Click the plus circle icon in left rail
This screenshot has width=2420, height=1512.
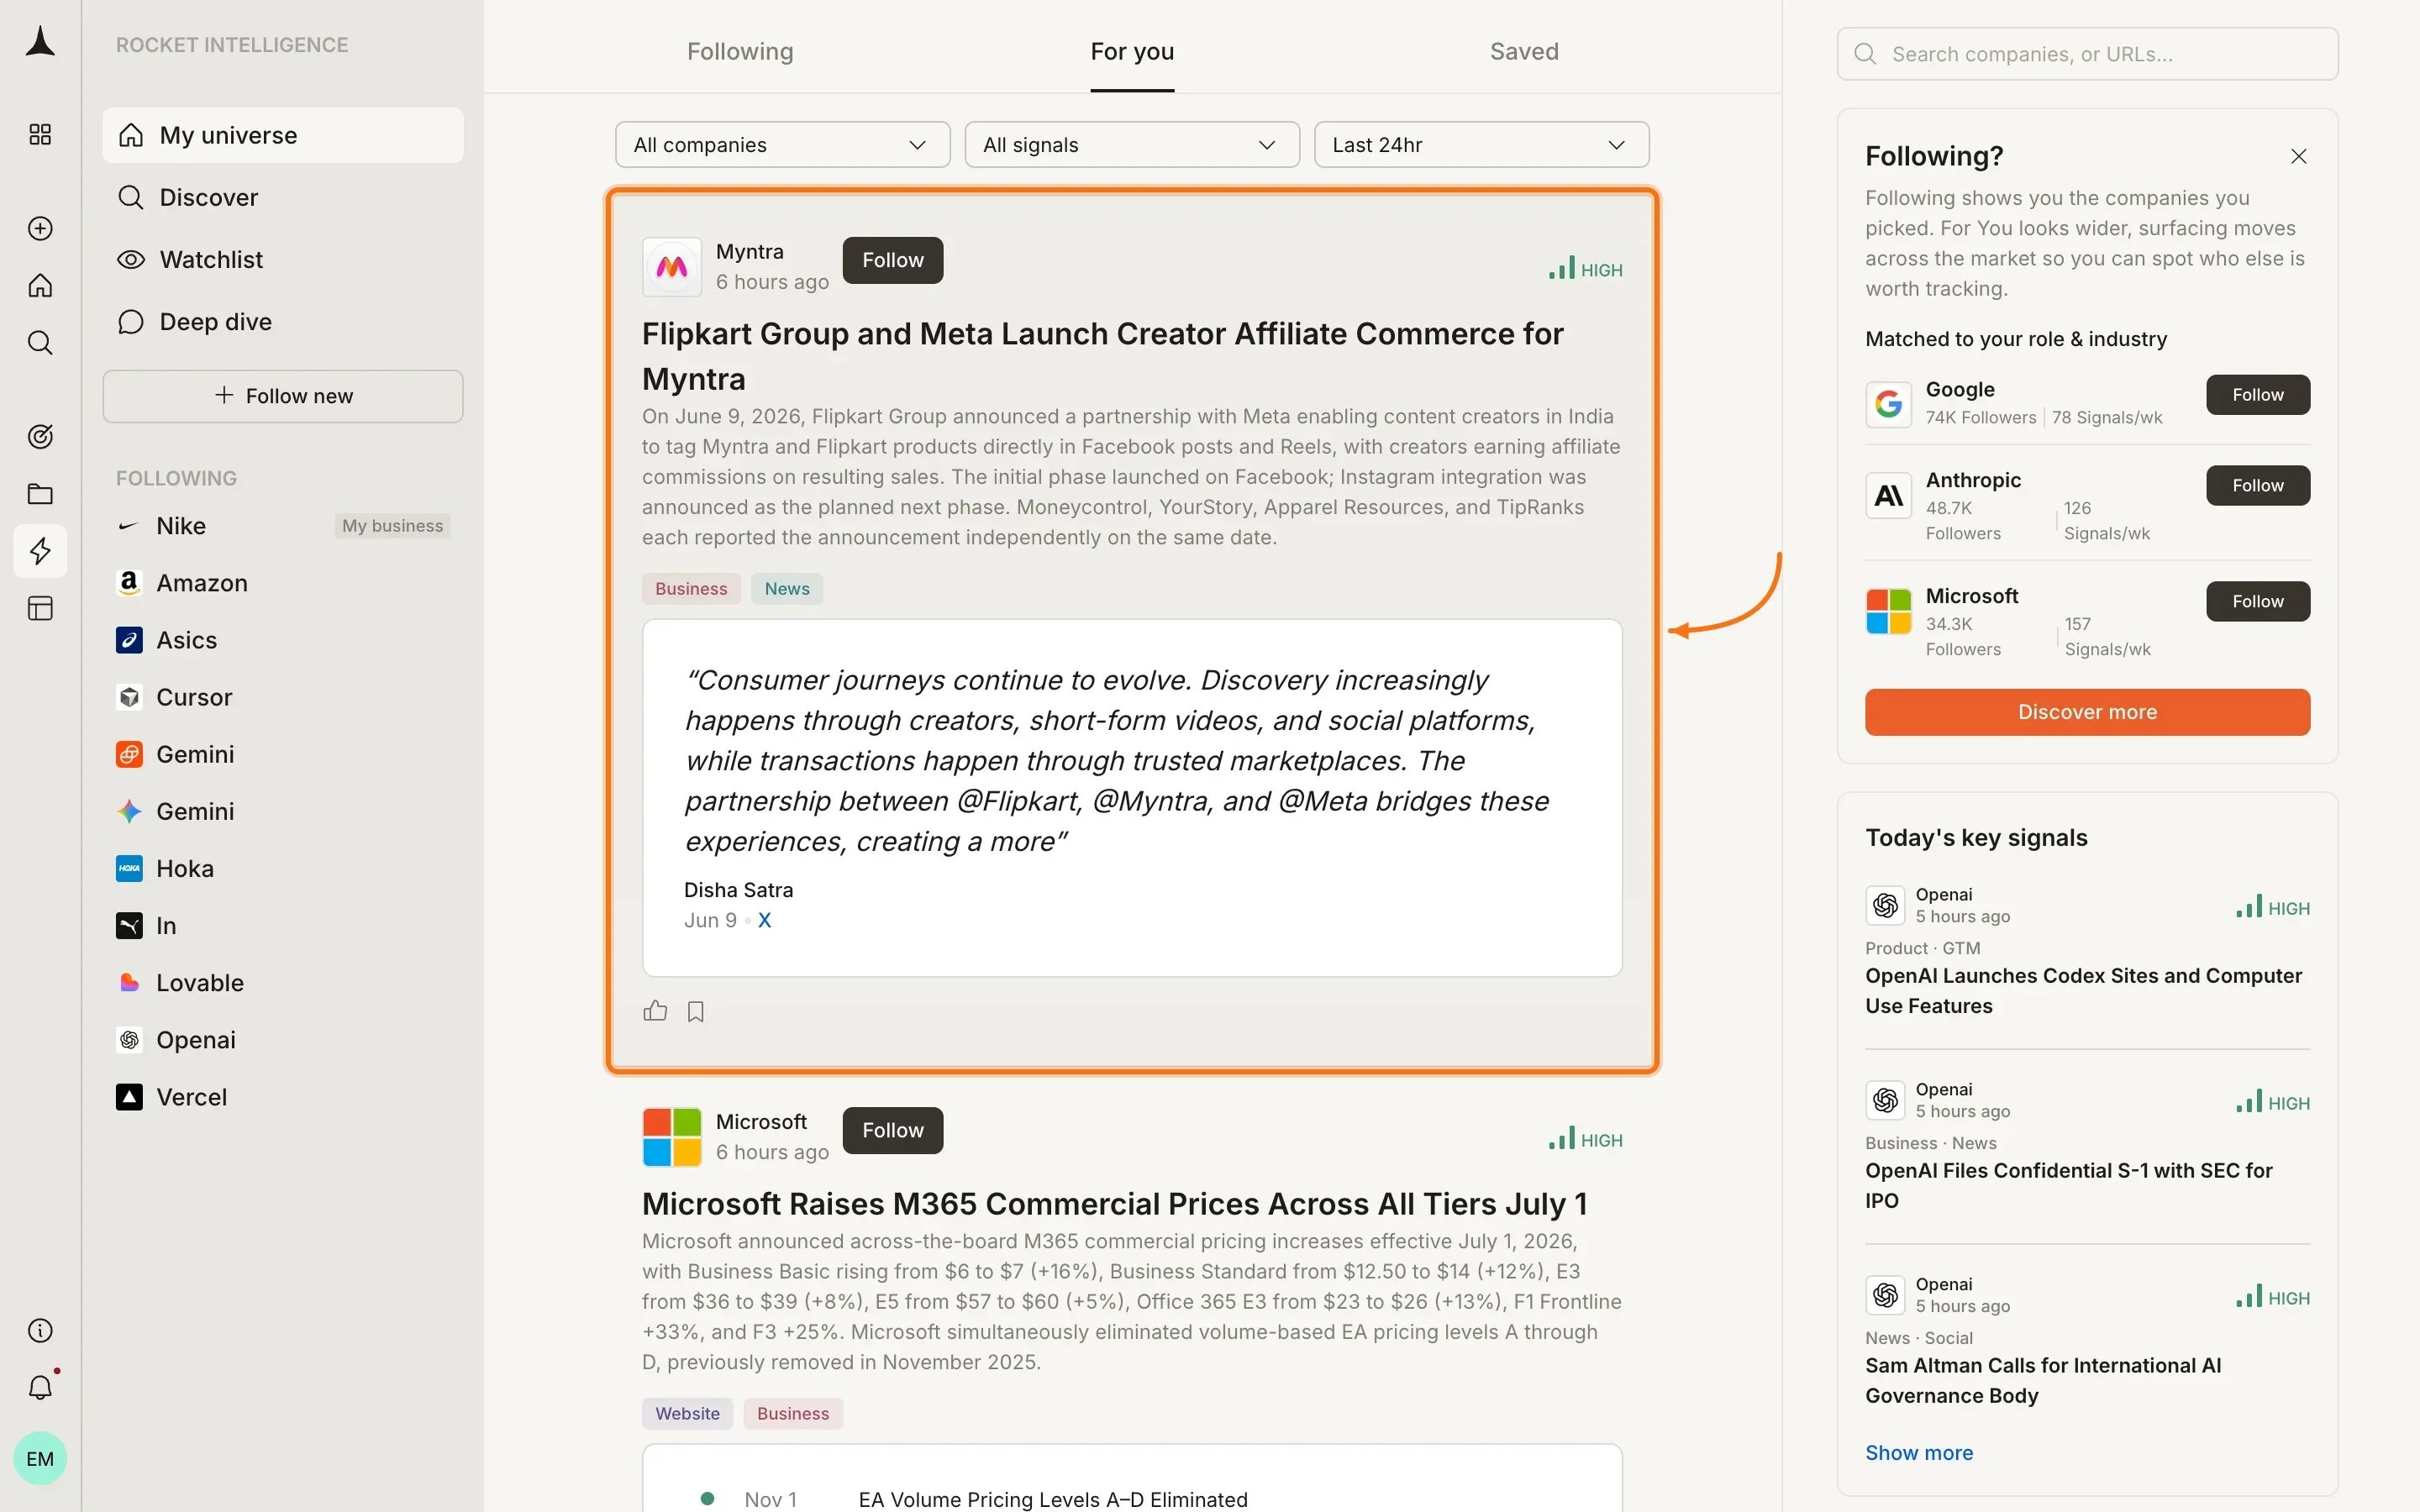pyautogui.click(x=40, y=228)
